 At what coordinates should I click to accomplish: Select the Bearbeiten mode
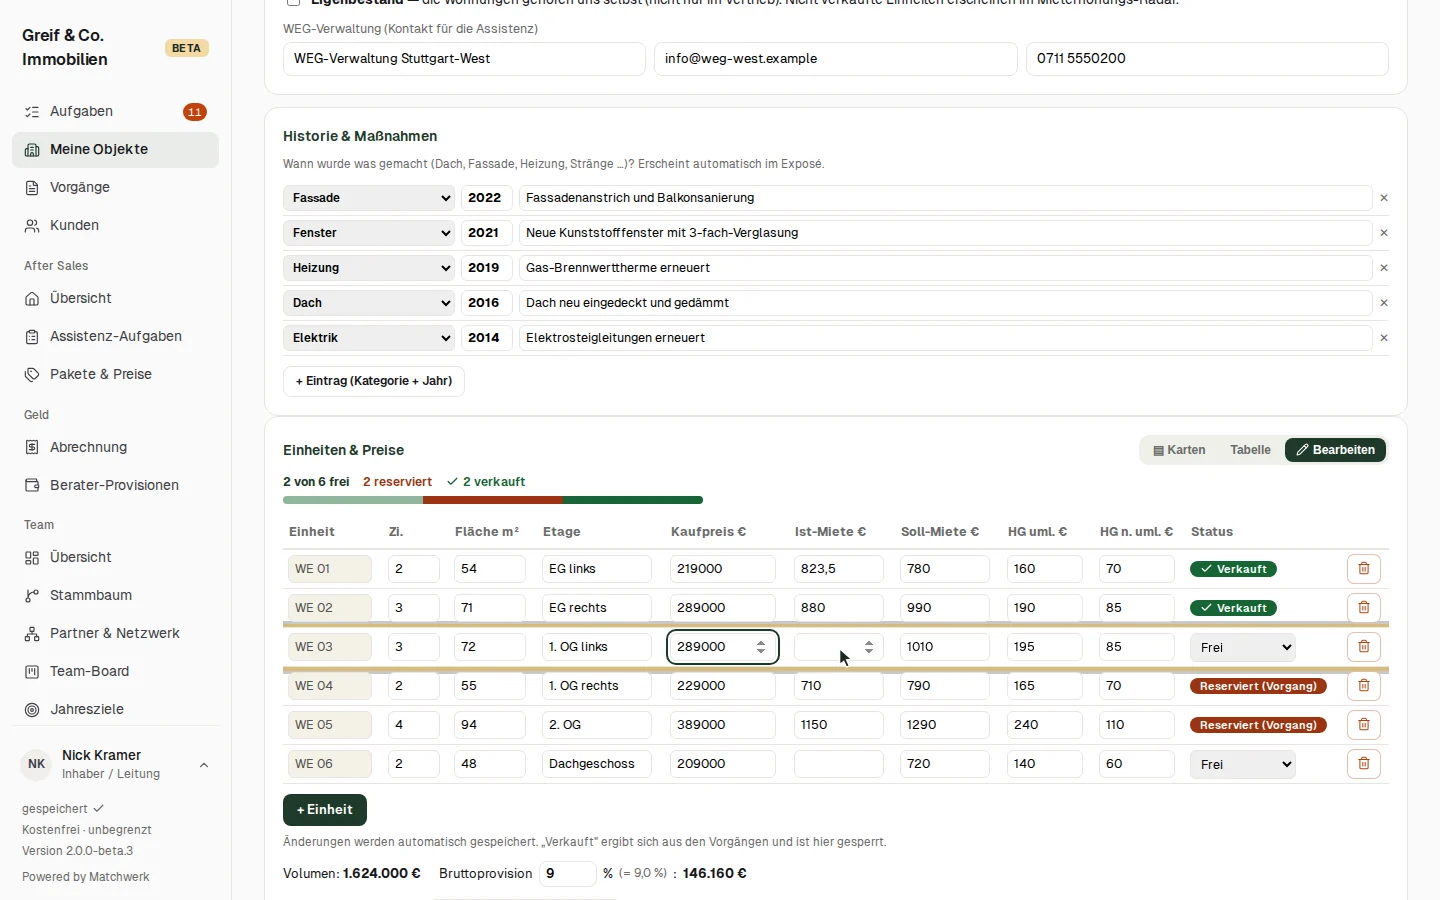(1335, 450)
